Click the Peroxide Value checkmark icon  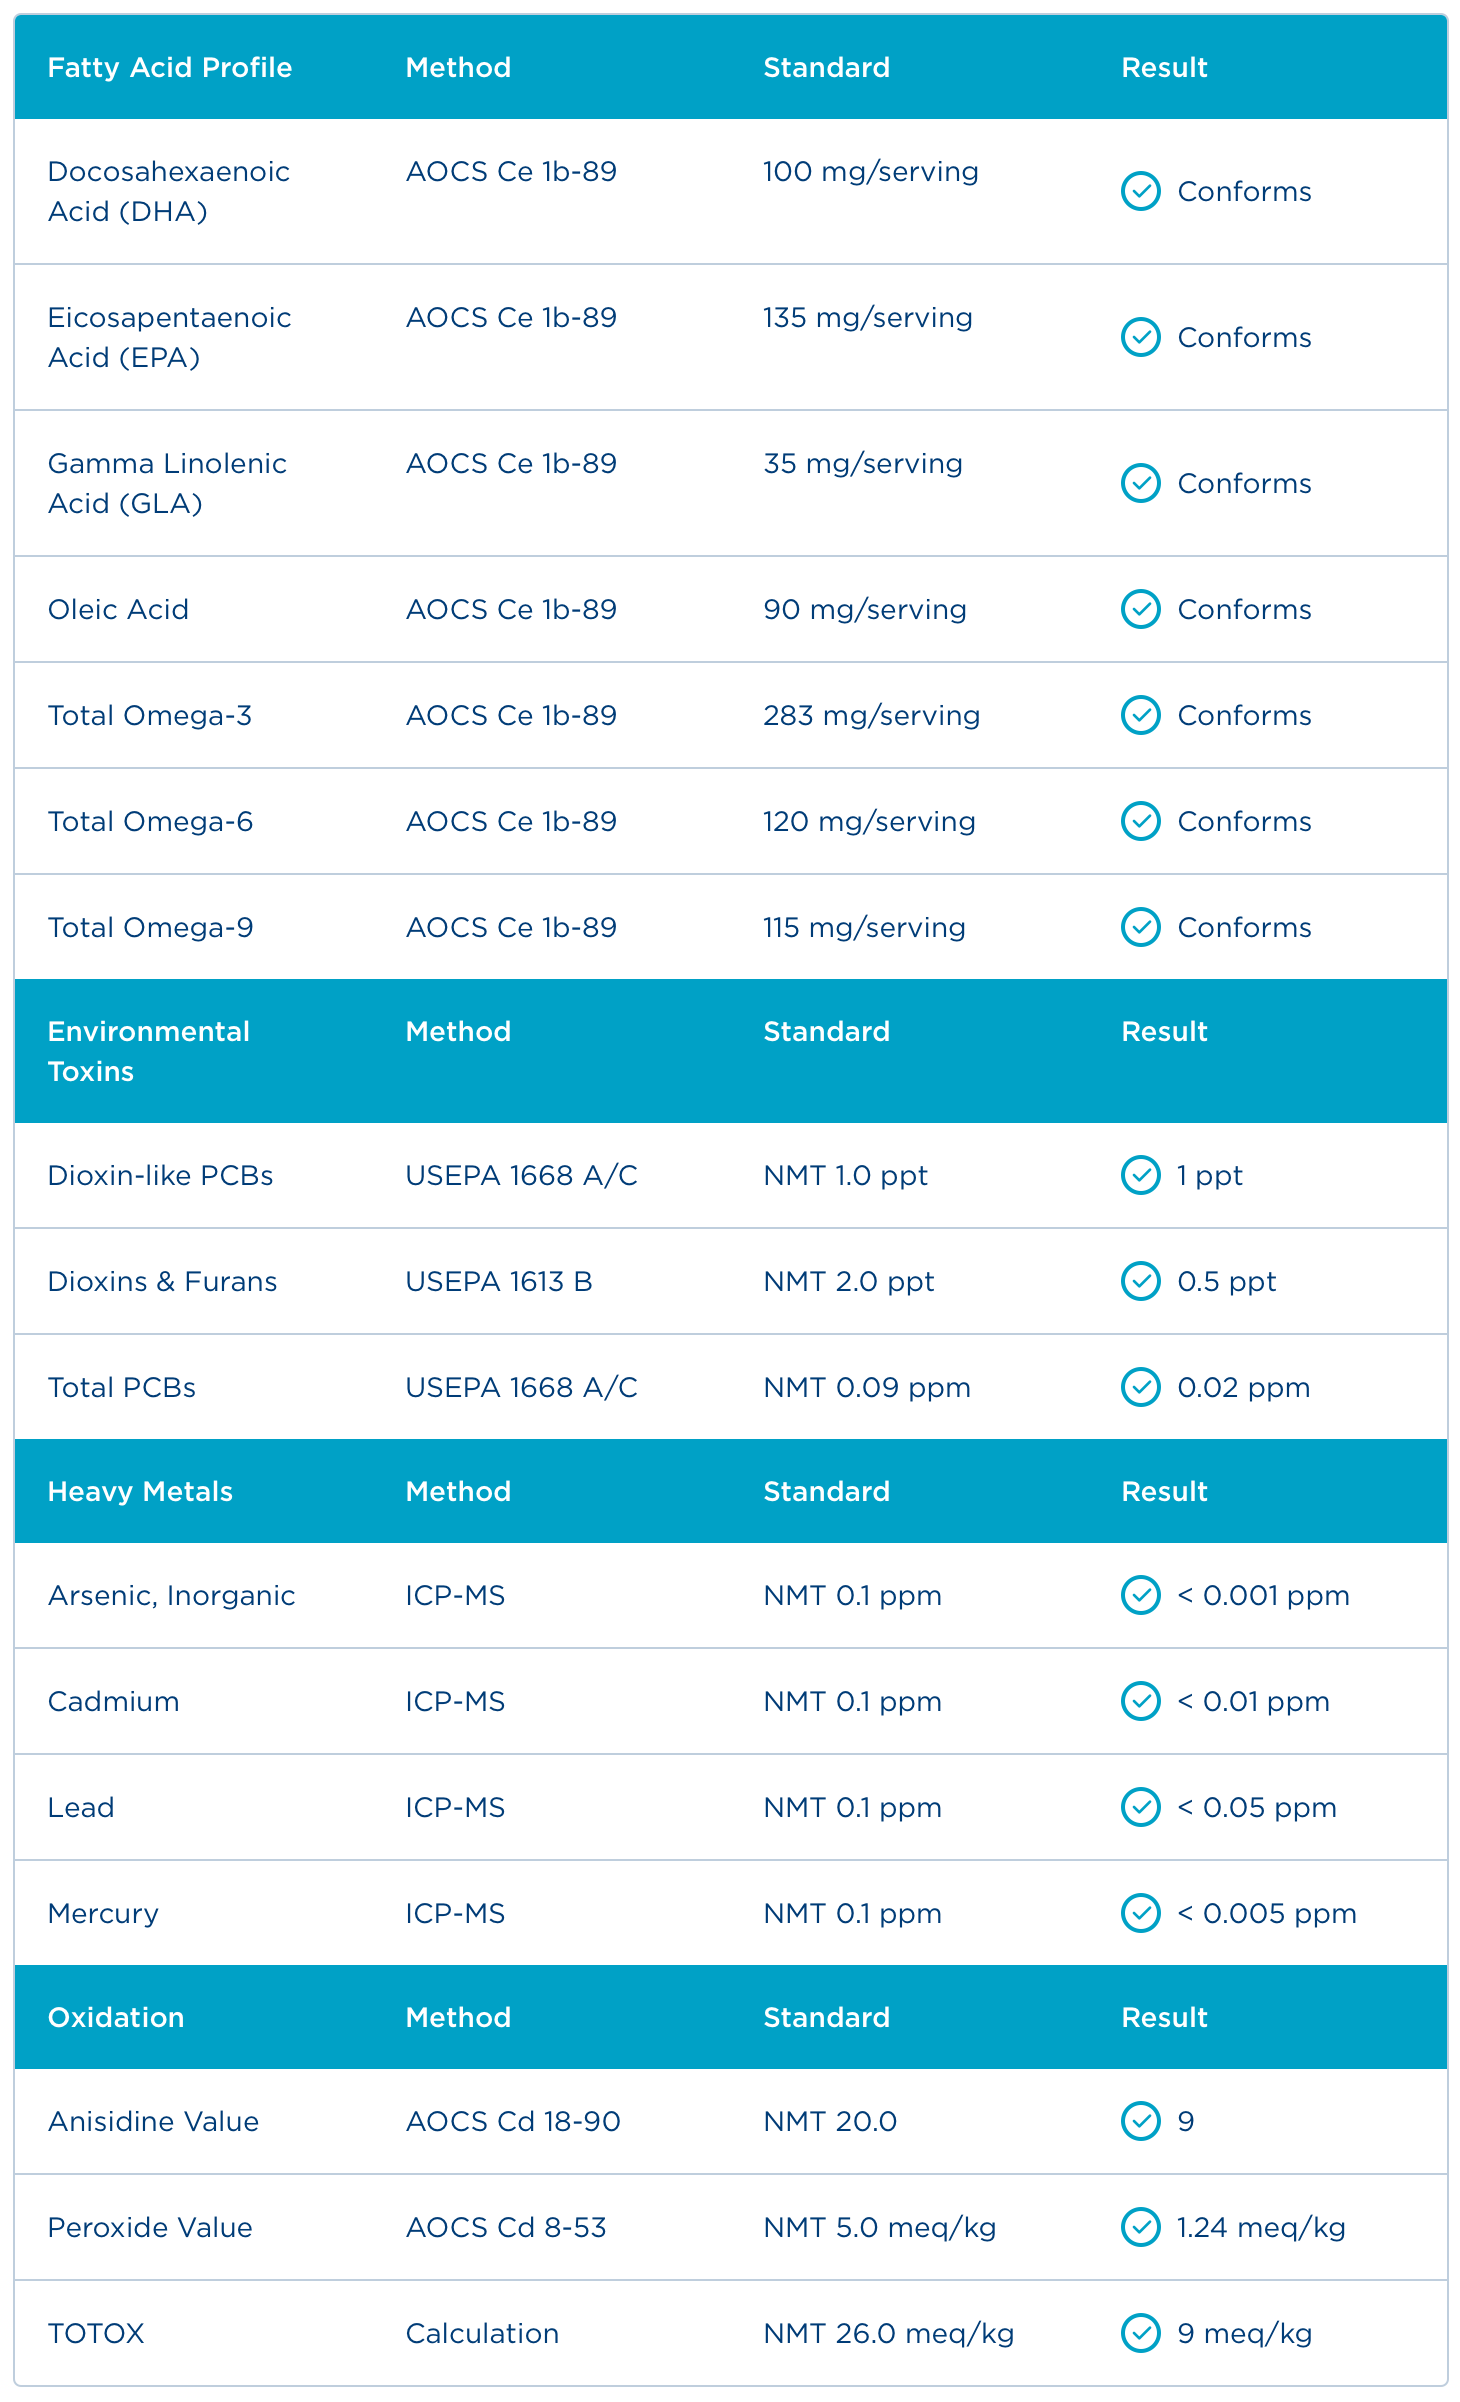1140,2227
